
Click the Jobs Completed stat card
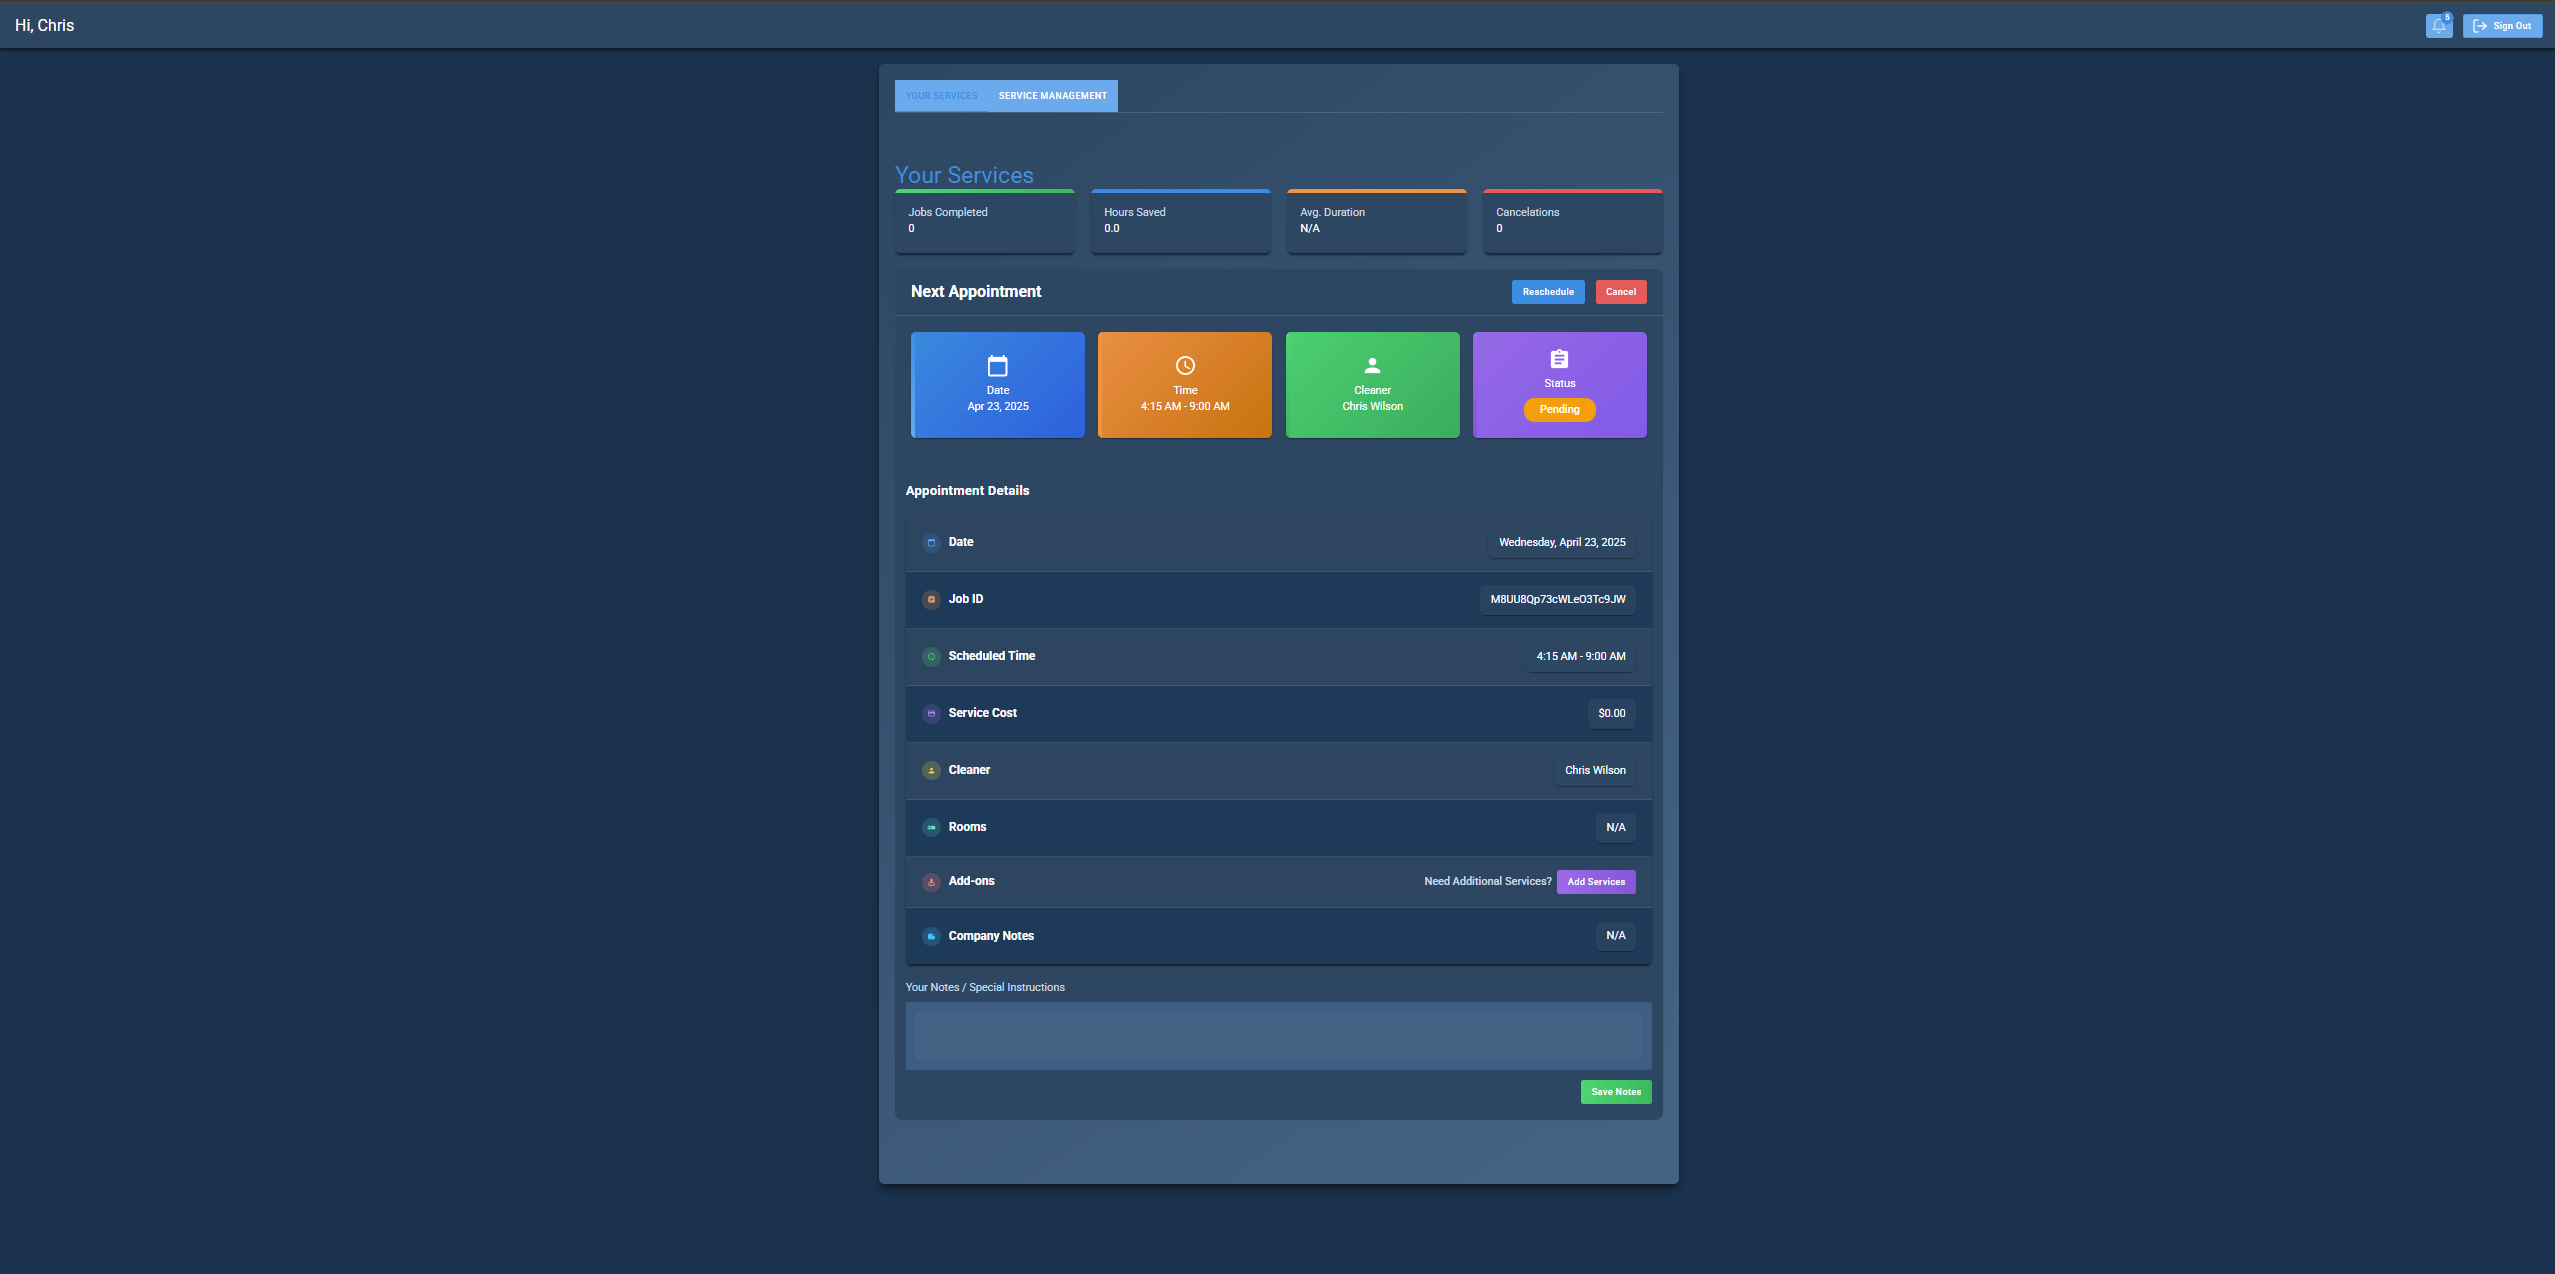click(x=984, y=221)
